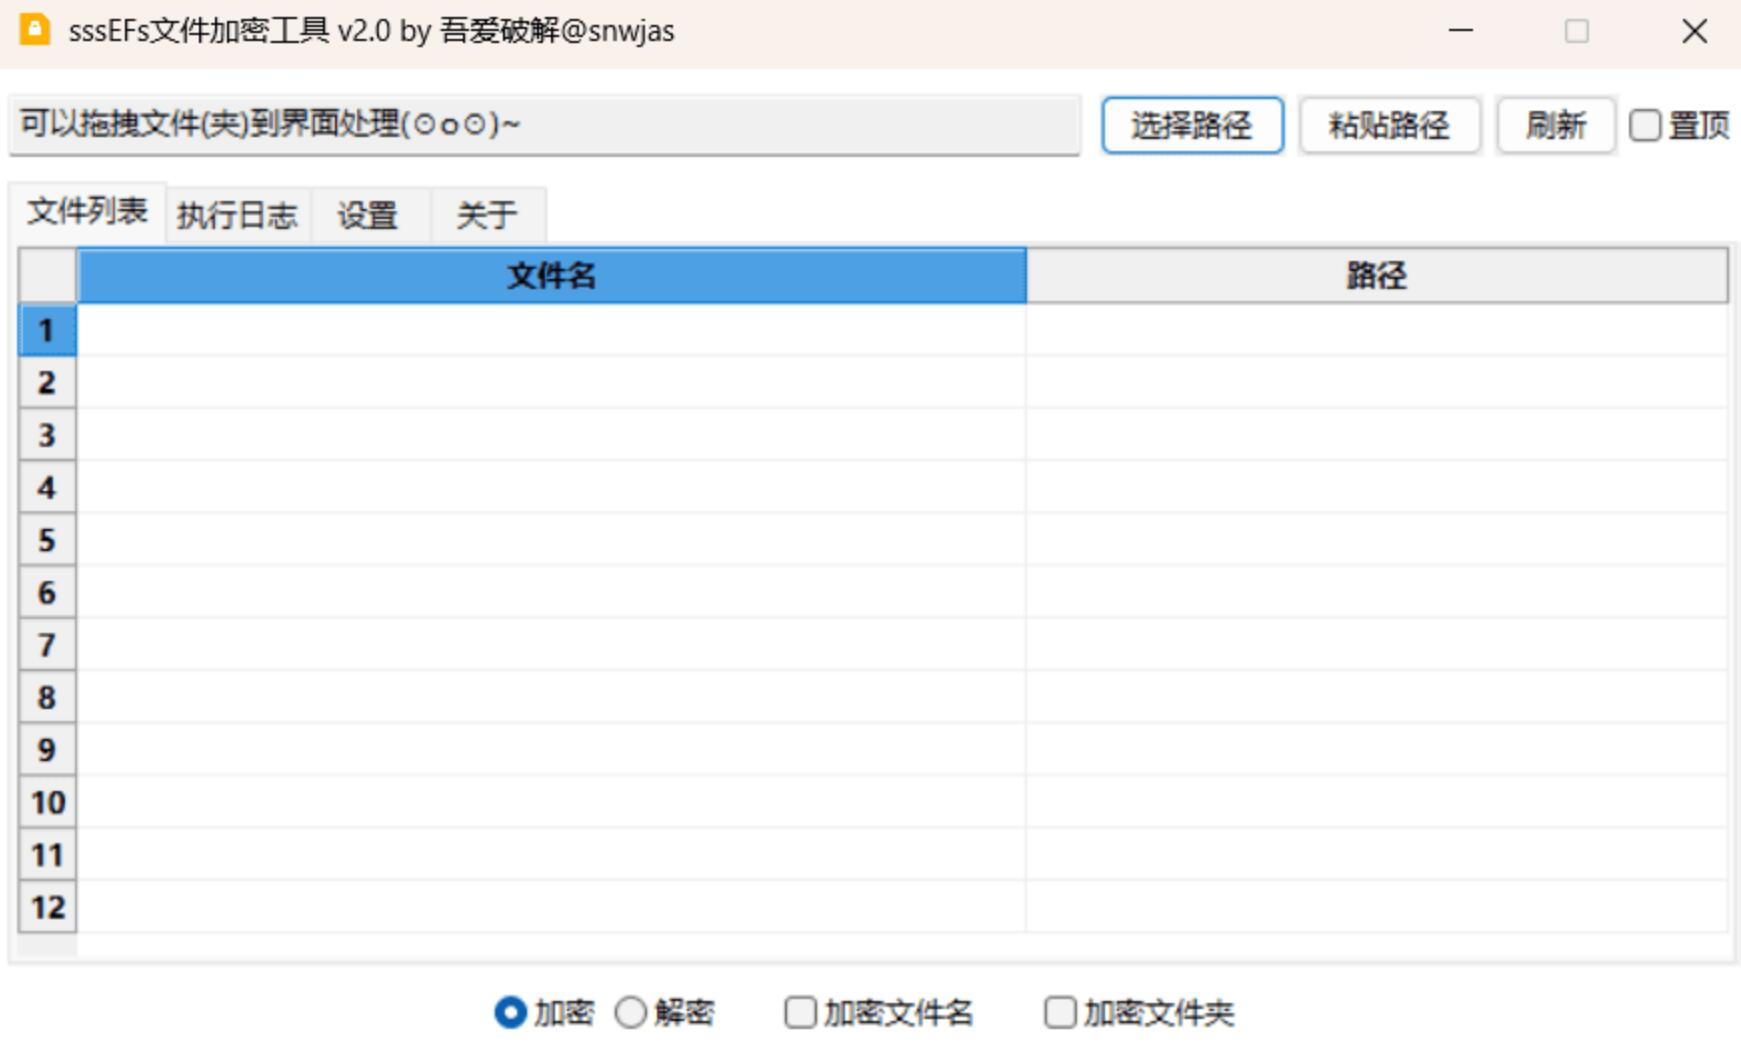
Task: Select row header 3
Action: pyautogui.click(x=47, y=435)
